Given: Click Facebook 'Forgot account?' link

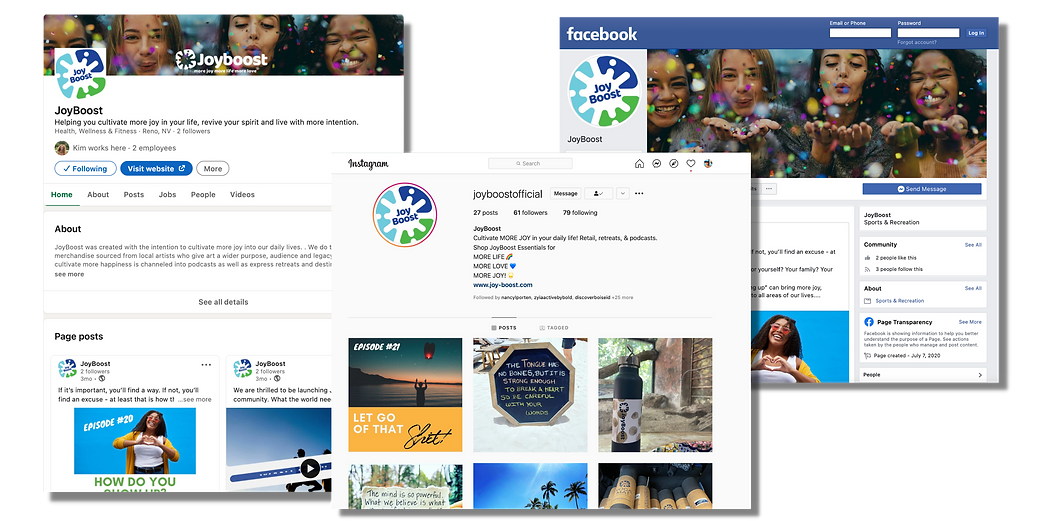Looking at the screenshot, I should coord(917,42).
